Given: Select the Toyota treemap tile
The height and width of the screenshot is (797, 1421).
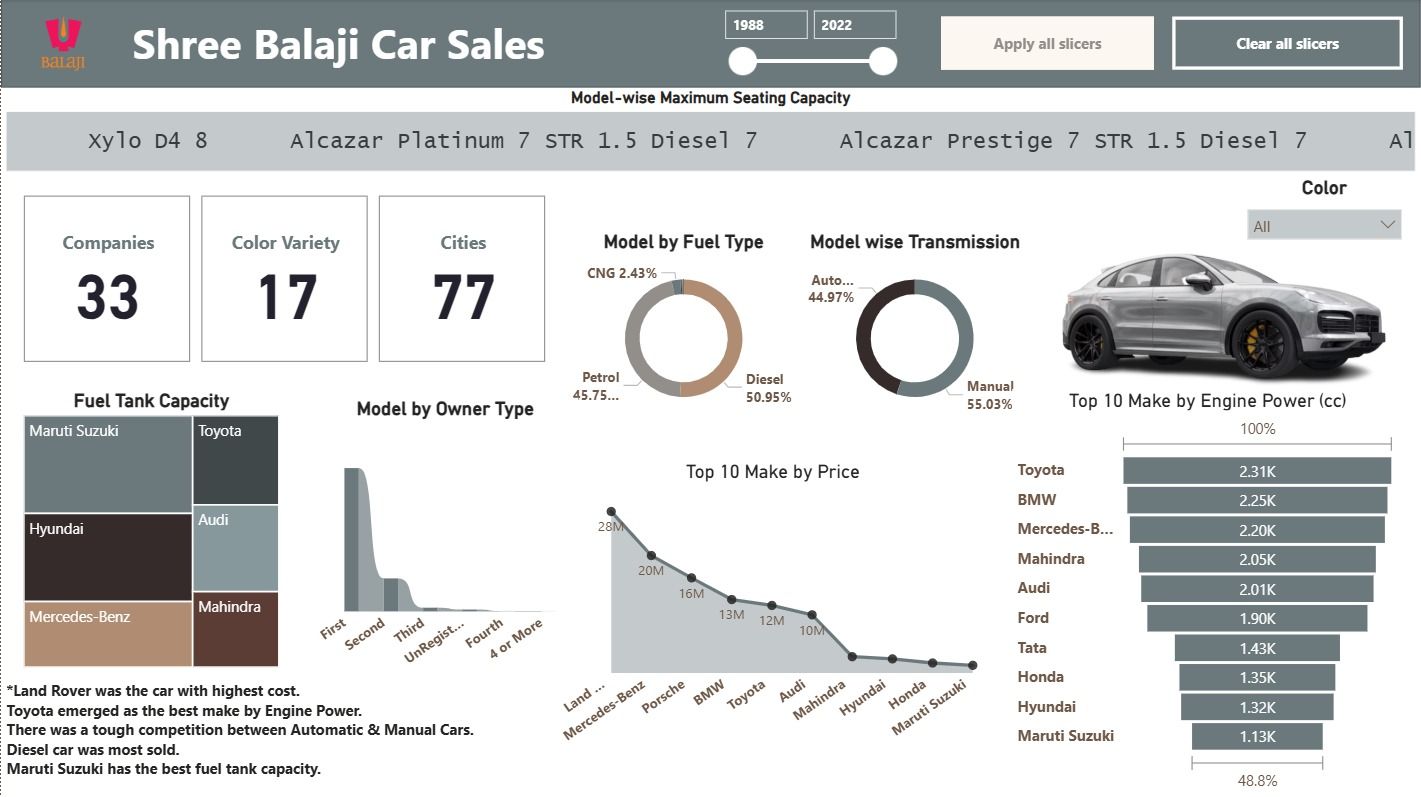Looking at the screenshot, I should click(235, 459).
